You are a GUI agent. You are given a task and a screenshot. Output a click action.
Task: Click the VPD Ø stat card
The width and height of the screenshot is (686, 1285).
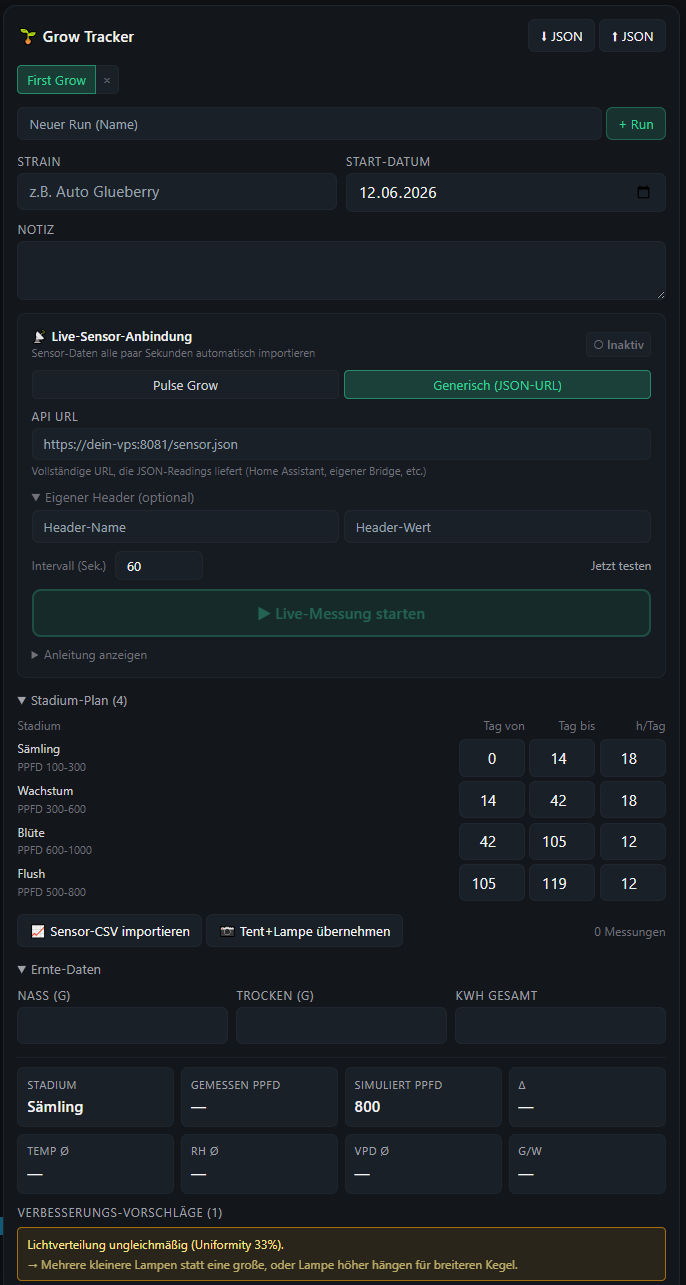[423, 1164]
